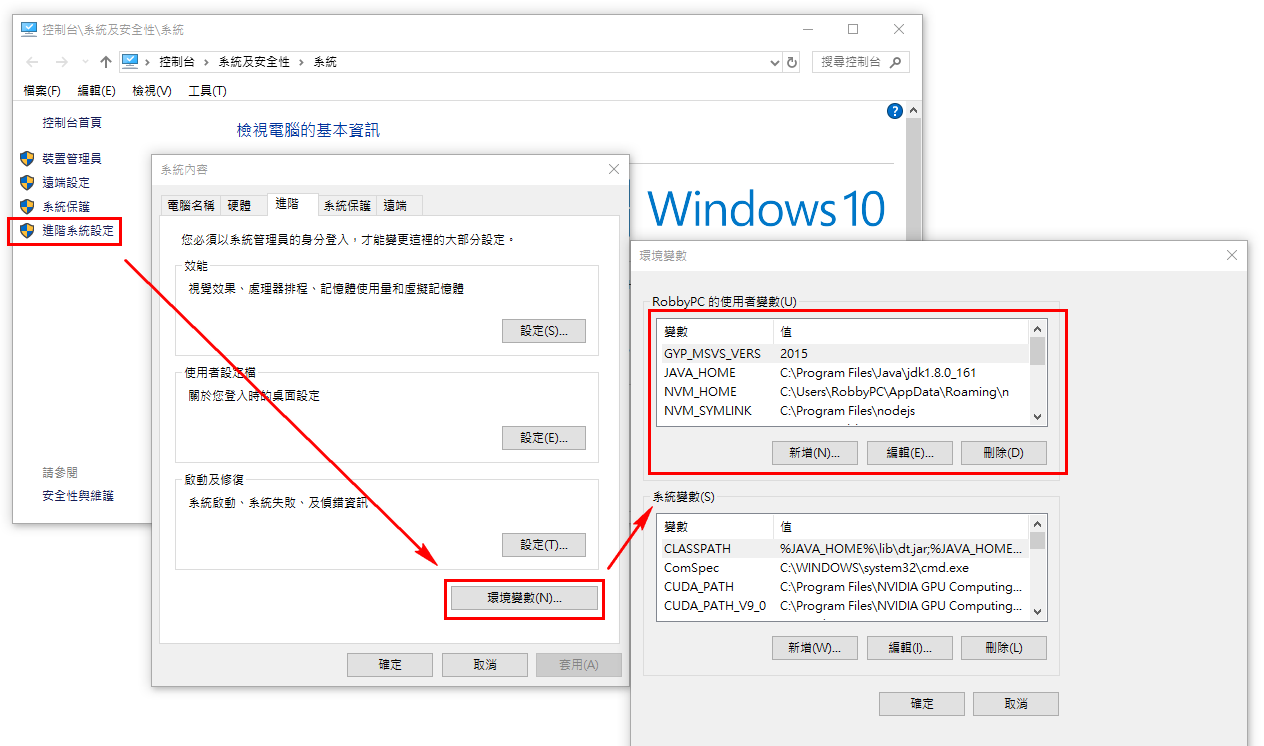
Task: Switch to the 電腦名稱 tab
Action: pos(191,205)
